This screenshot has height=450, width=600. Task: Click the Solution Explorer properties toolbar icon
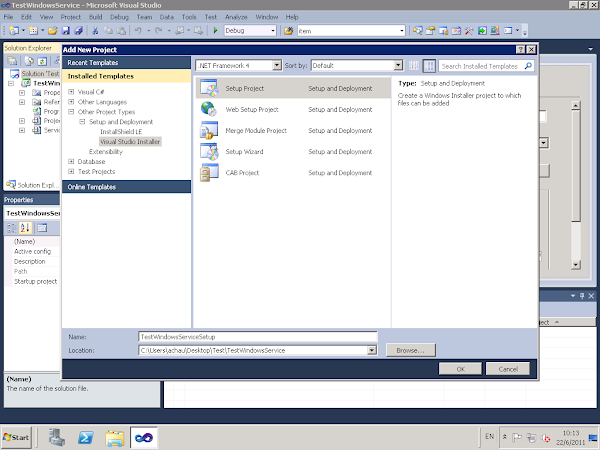tap(13, 60)
